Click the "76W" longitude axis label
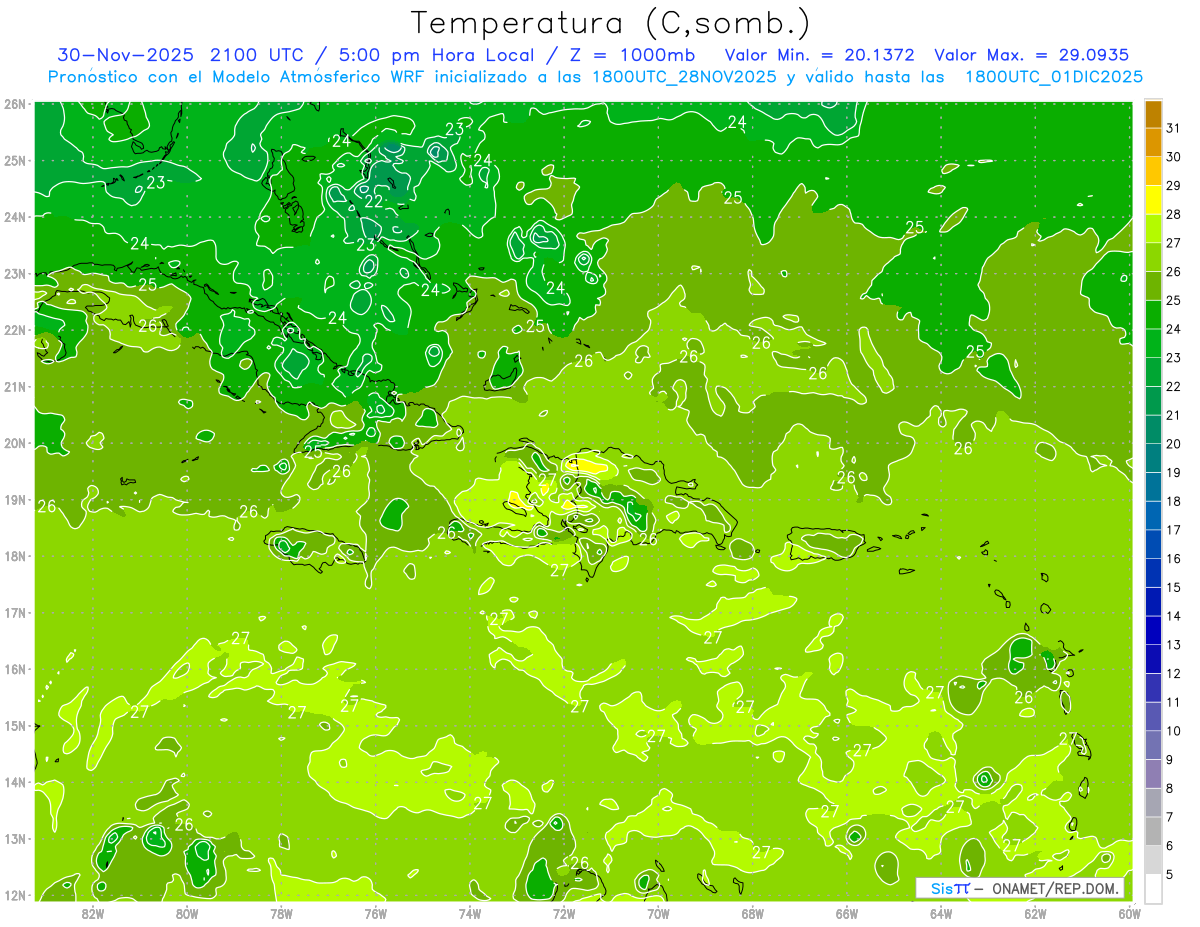 point(375,913)
